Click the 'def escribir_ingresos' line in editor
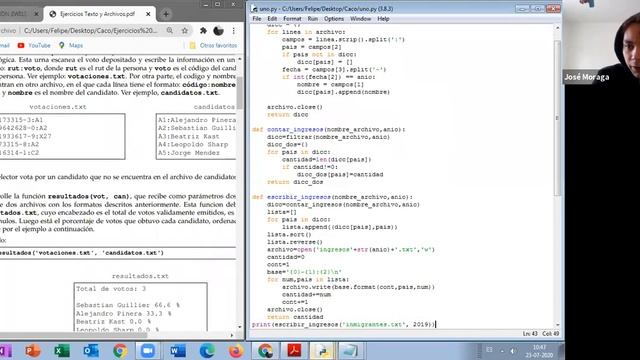640x360 pixels. [333, 197]
